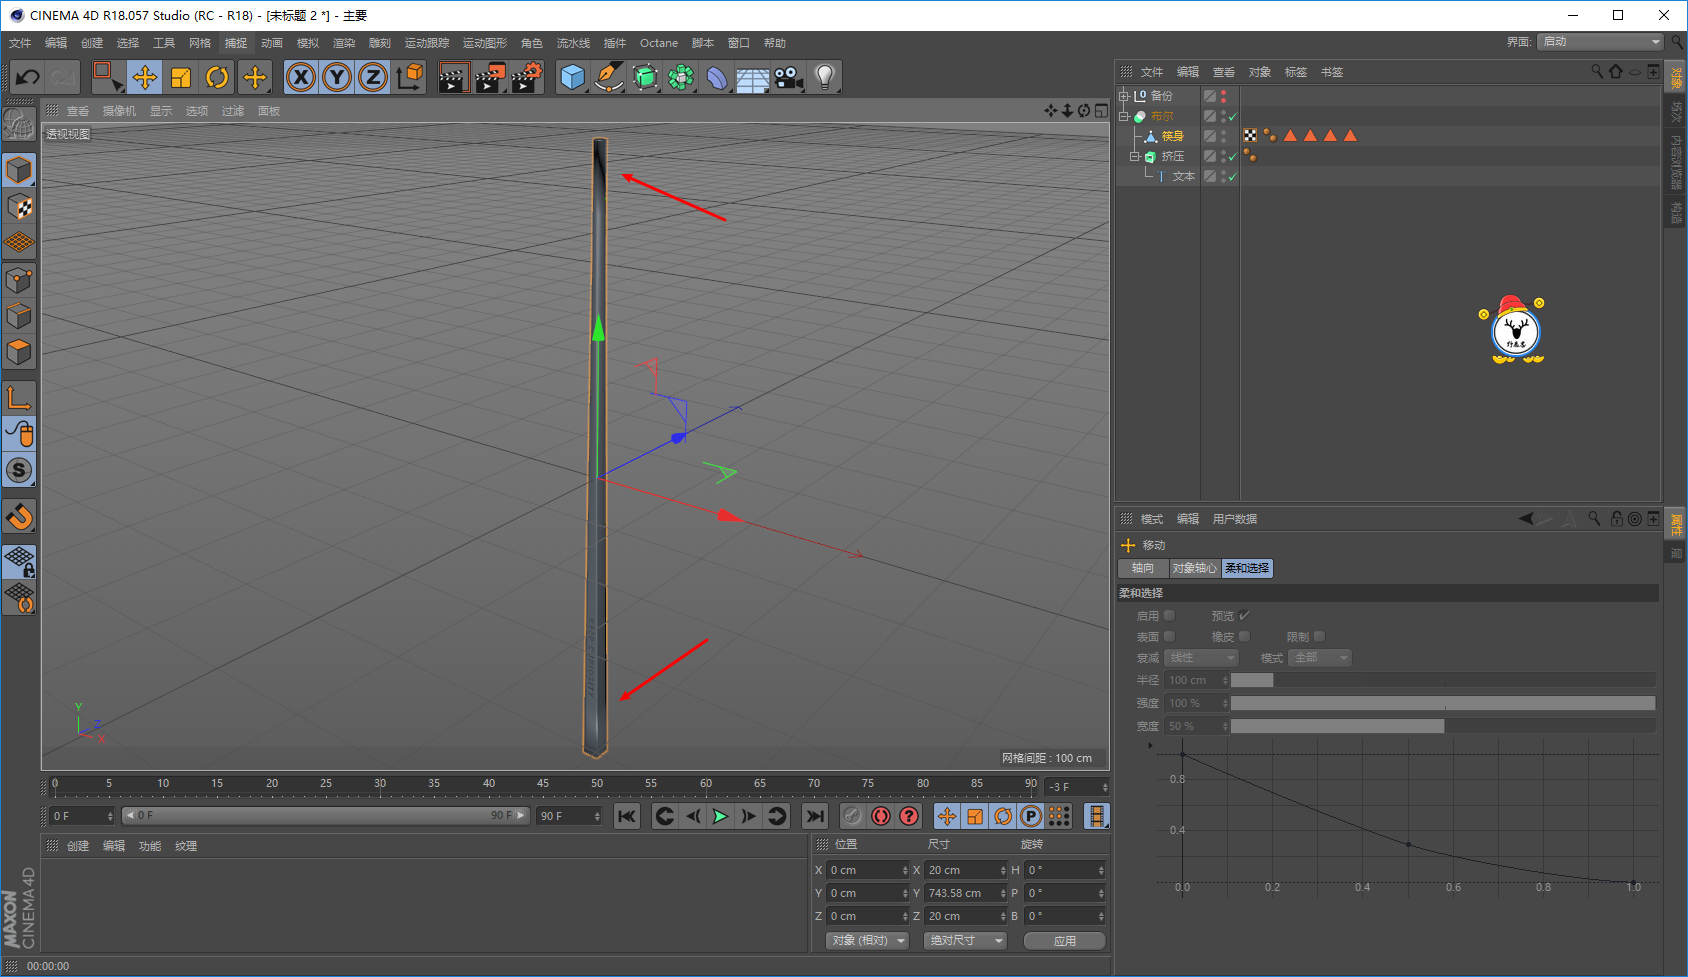Click the 应用 apply button
Screen dimensions: 1688x977
click(x=1065, y=940)
